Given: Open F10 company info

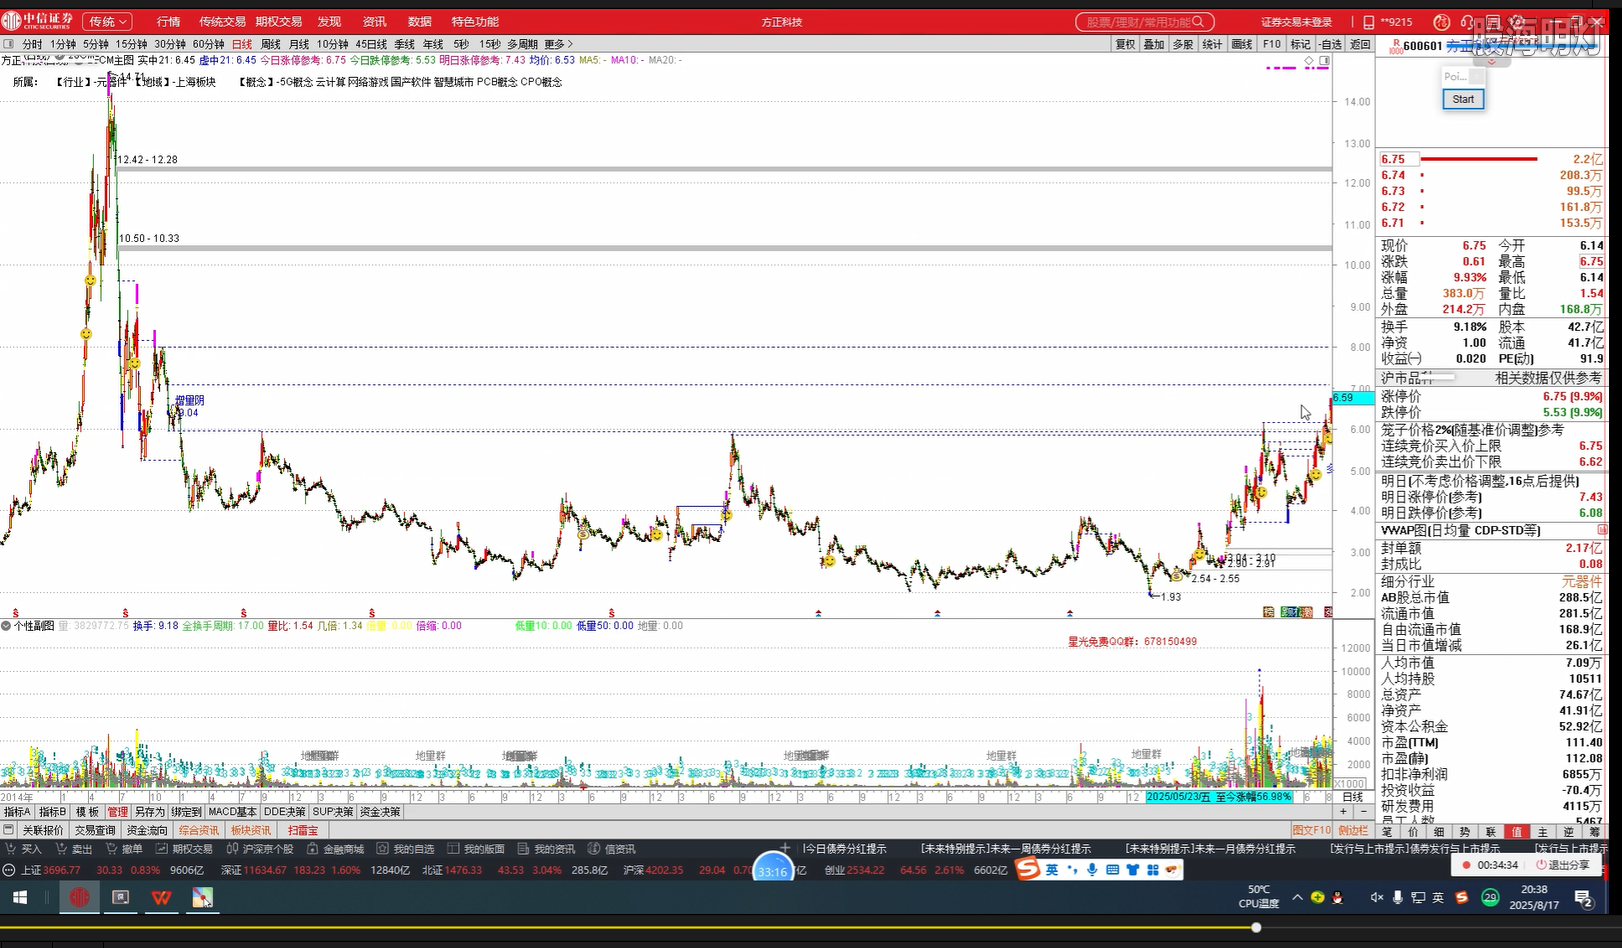Looking at the screenshot, I should (x=1271, y=44).
